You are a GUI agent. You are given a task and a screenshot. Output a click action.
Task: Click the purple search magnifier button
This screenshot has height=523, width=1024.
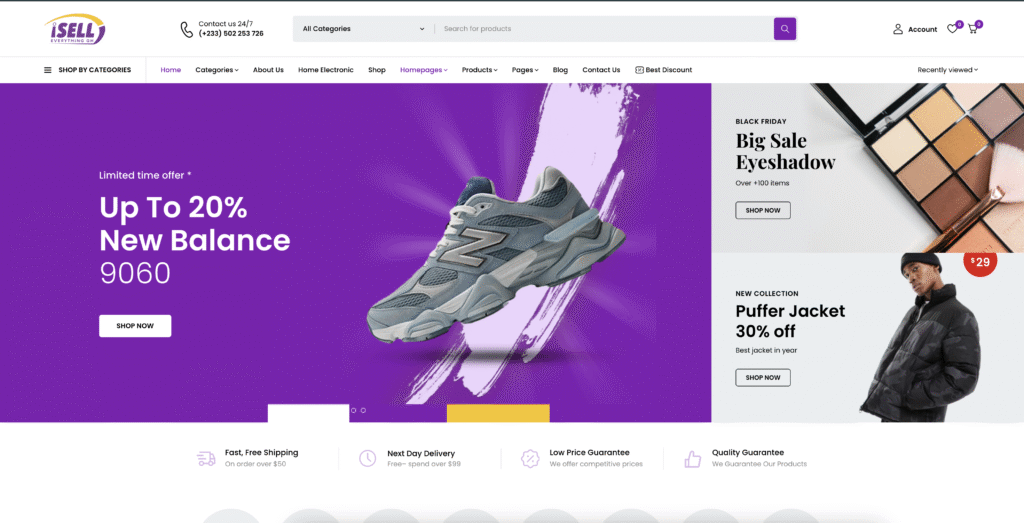(785, 29)
